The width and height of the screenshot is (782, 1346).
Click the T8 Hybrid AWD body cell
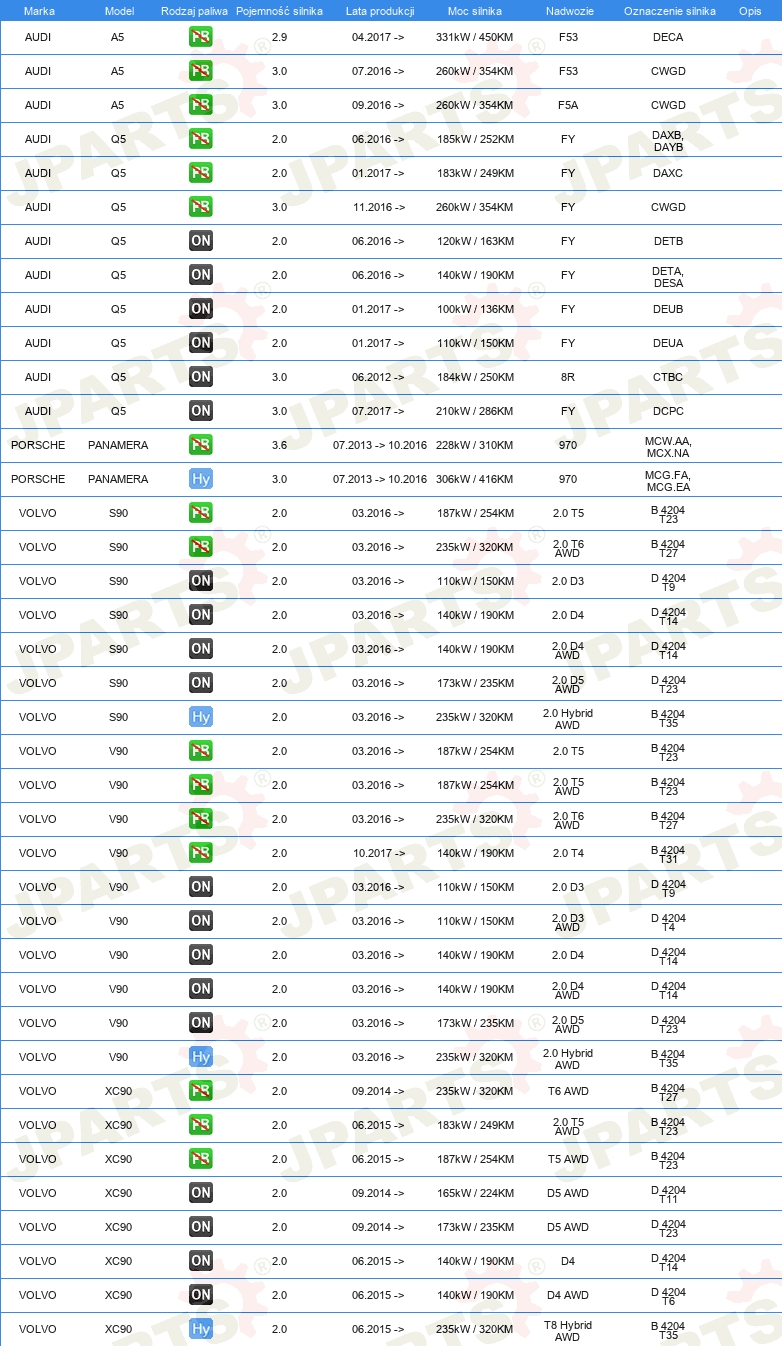click(568, 1330)
